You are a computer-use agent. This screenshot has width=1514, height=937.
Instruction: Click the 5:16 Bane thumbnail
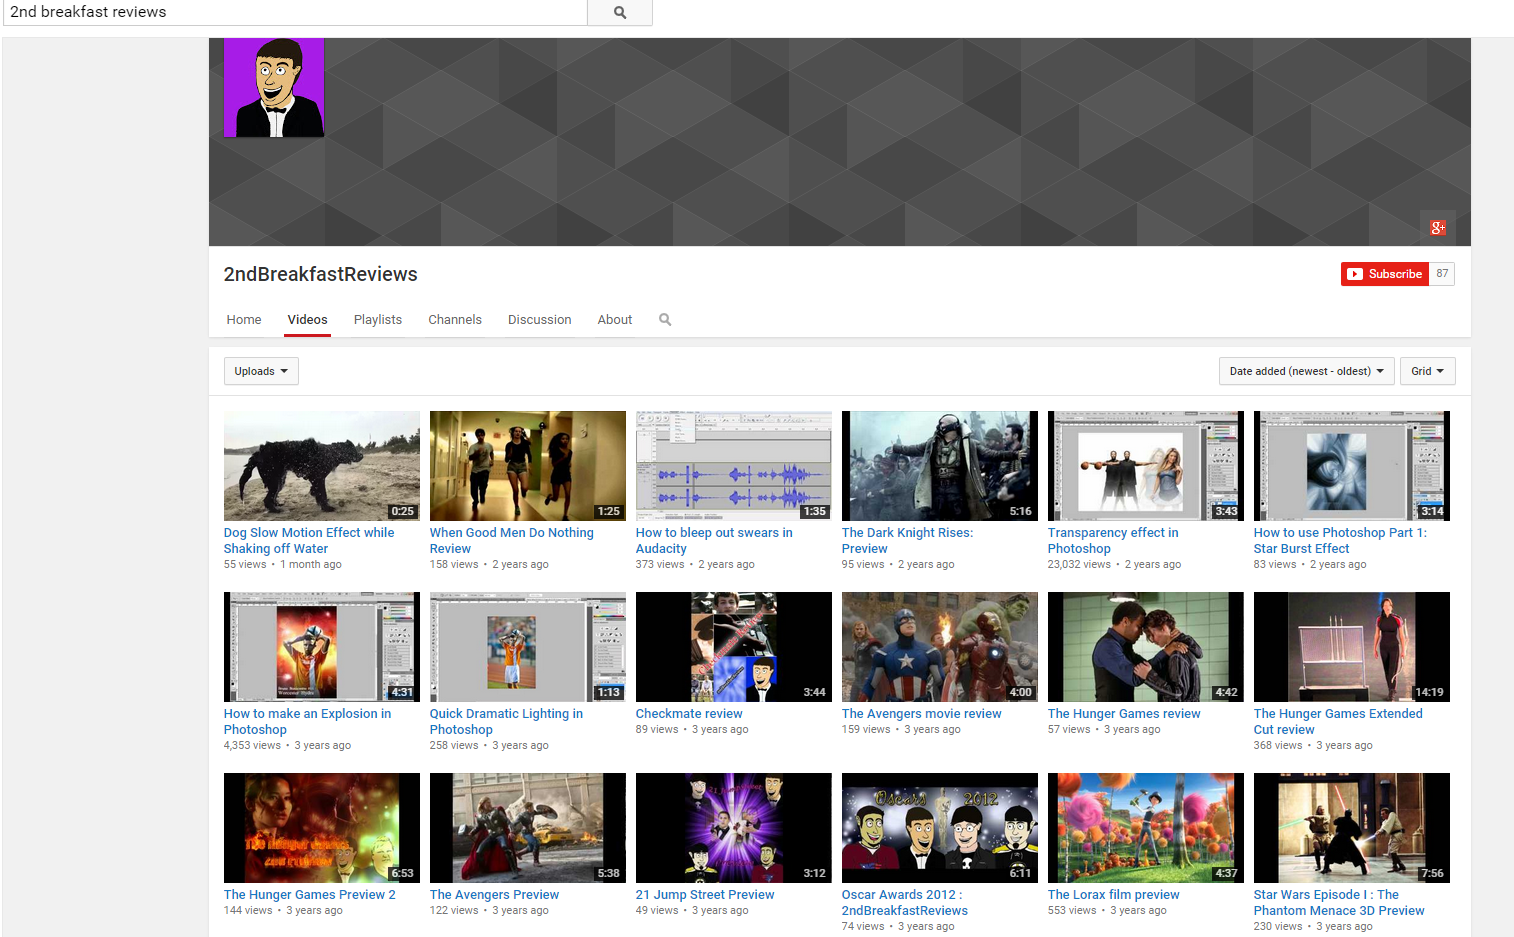click(940, 466)
